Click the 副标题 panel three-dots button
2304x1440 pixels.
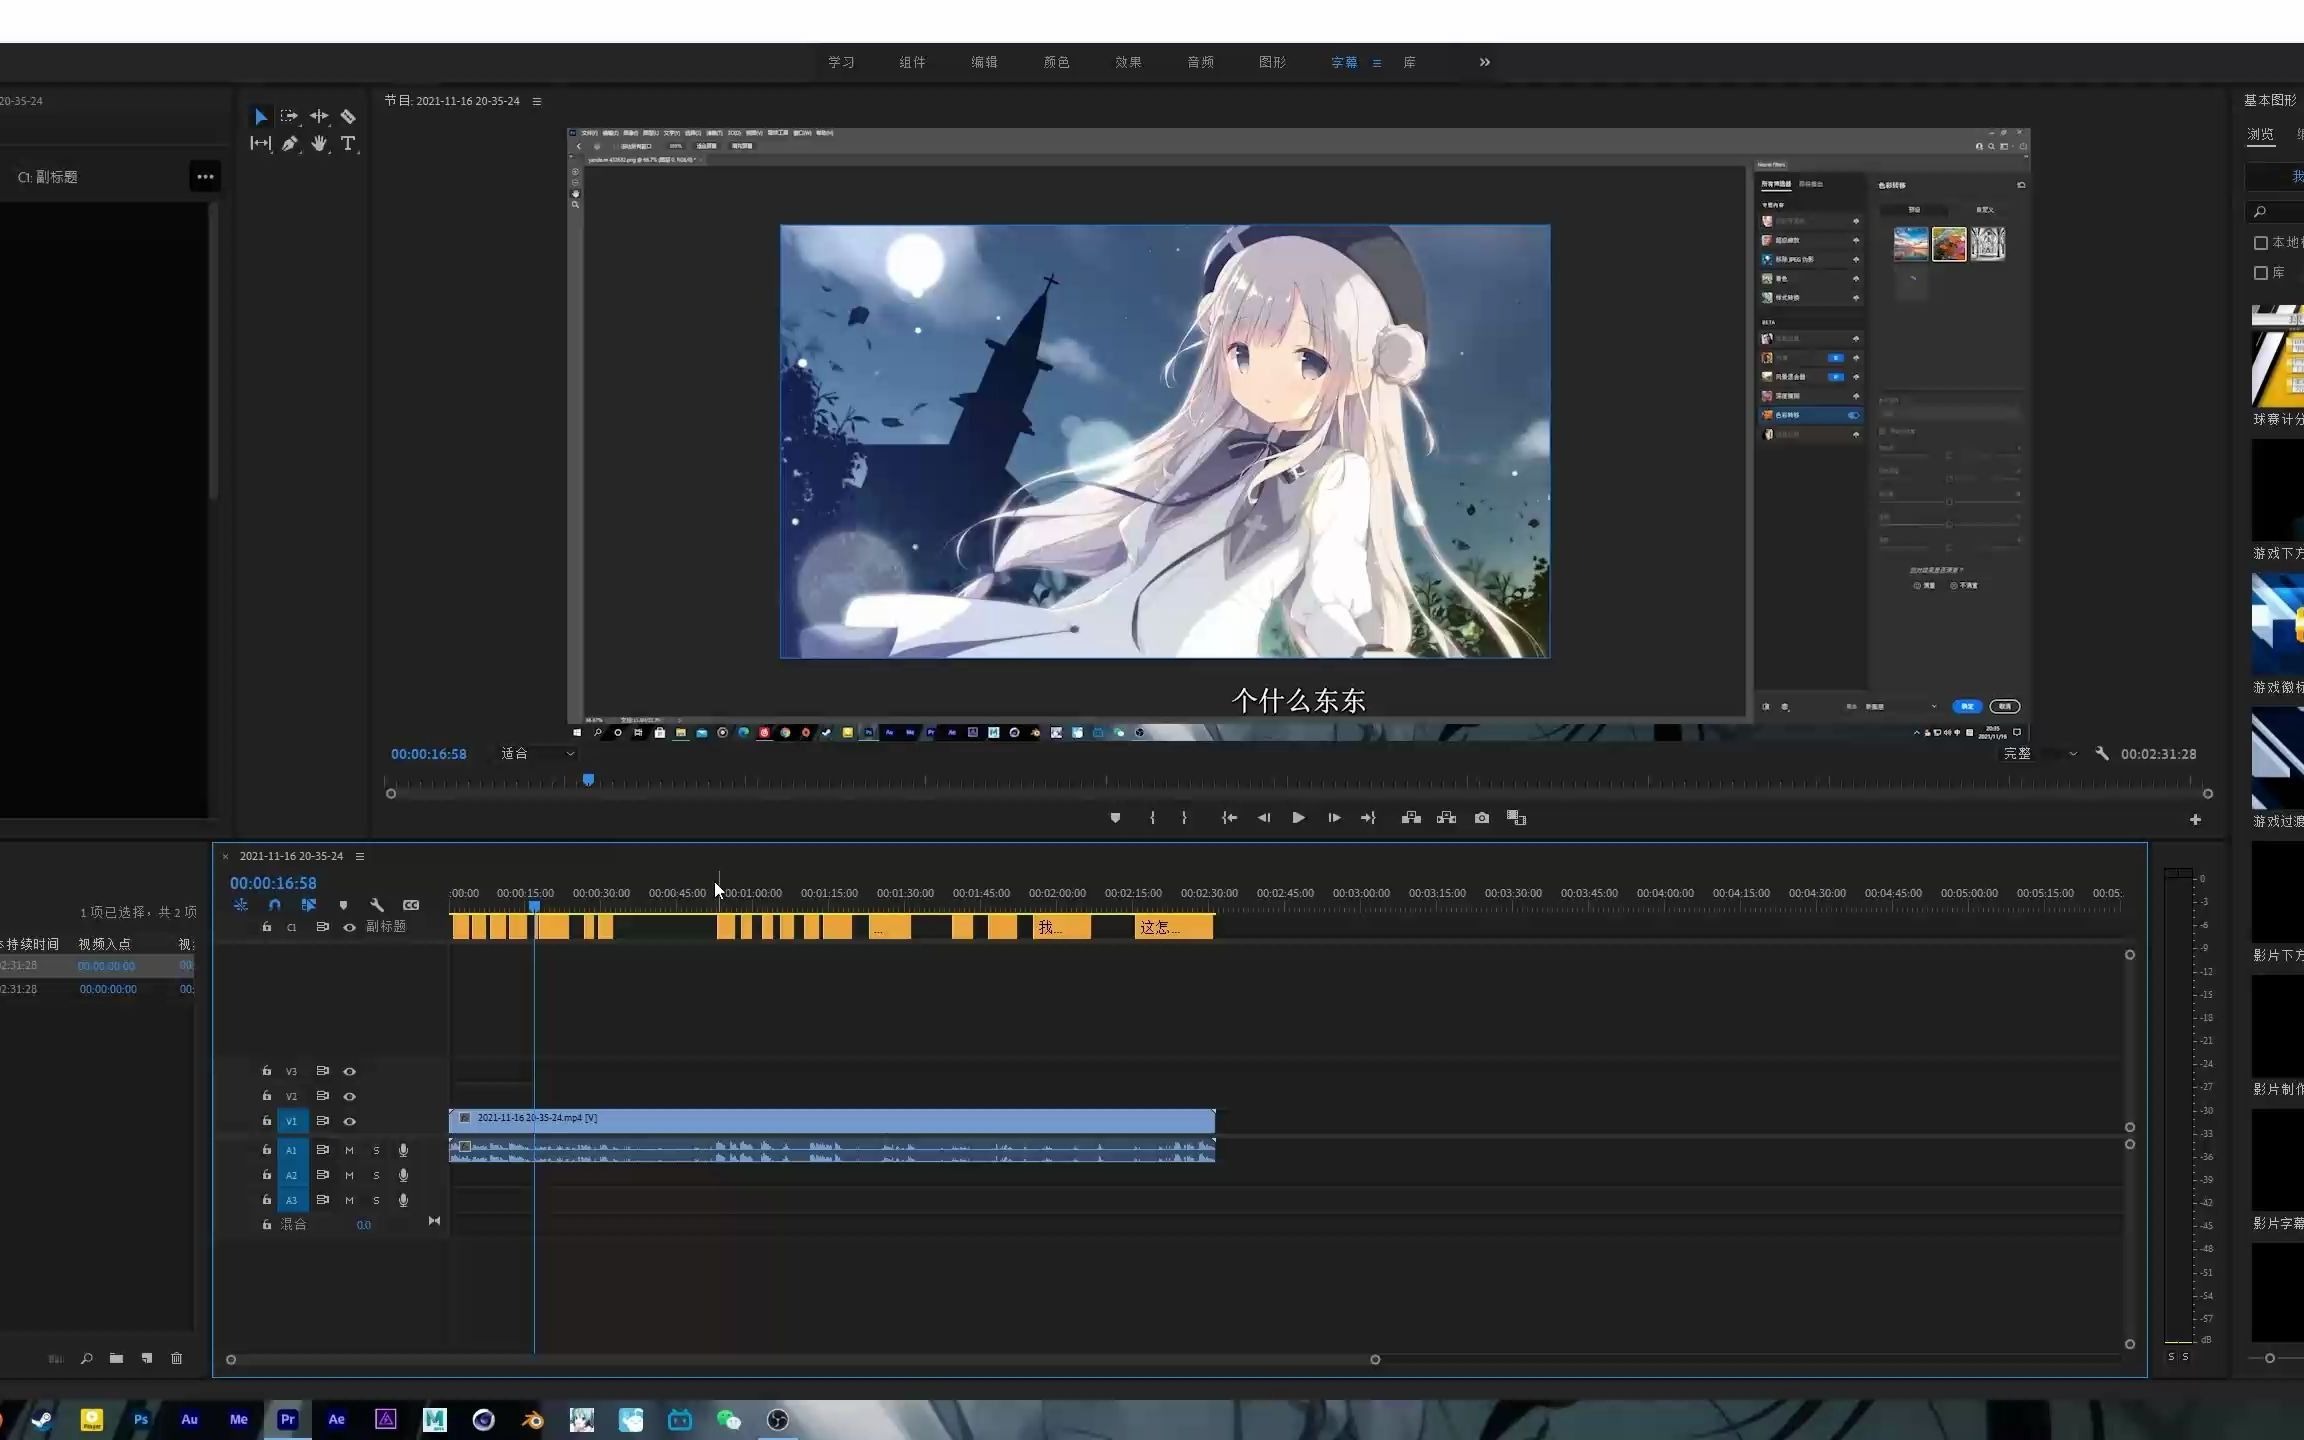(x=205, y=177)
